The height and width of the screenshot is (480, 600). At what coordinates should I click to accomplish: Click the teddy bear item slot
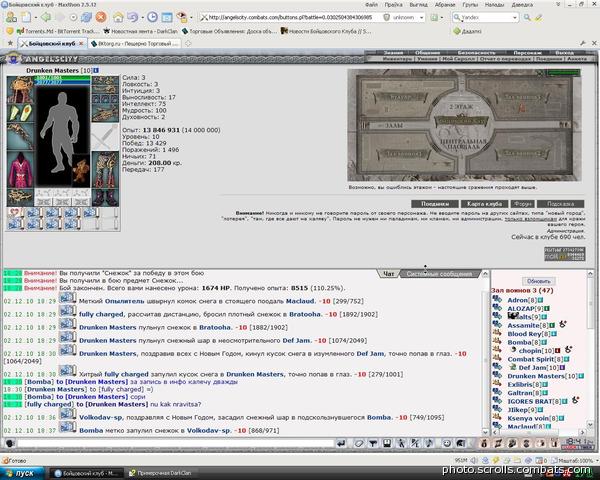click(x=81, y=170)
